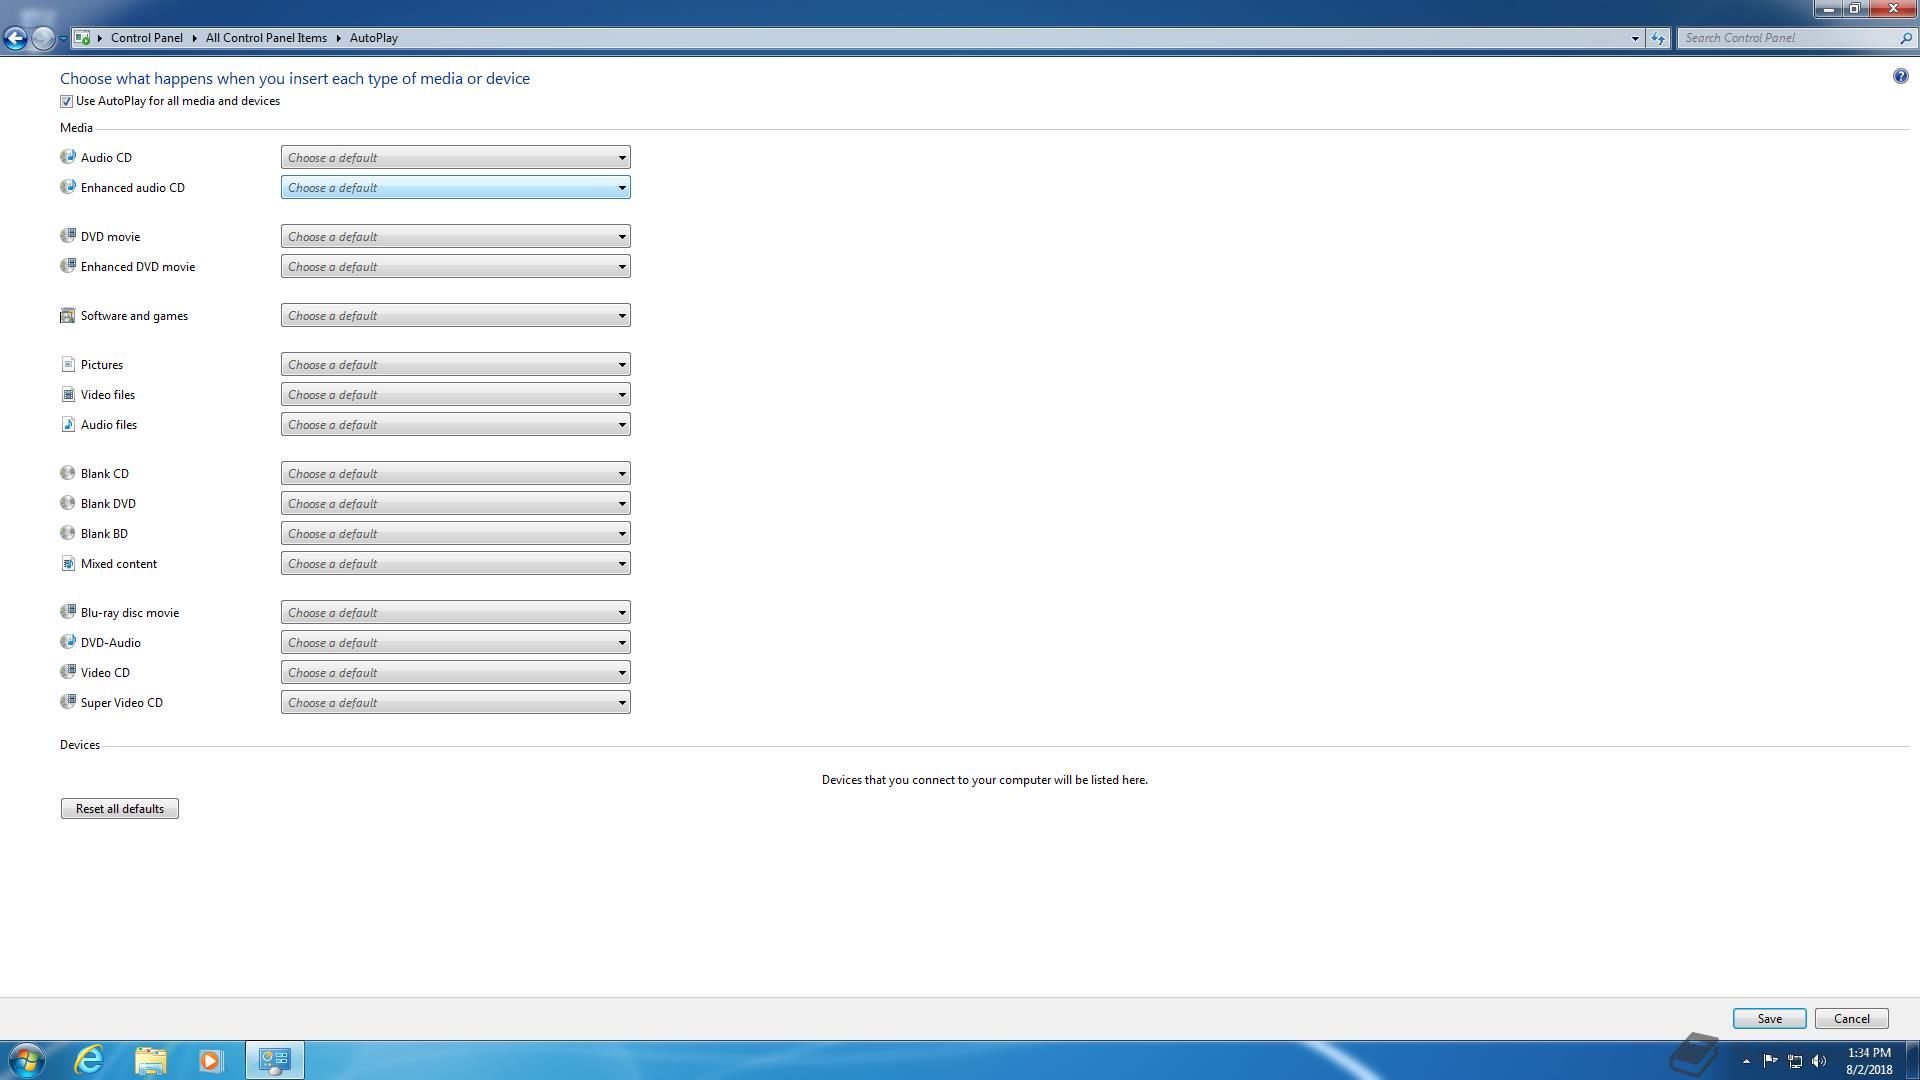Open the Audio CD default dropdown
The width and height of the screenshot is (1920, 1080).
click(x=456, y=157)
